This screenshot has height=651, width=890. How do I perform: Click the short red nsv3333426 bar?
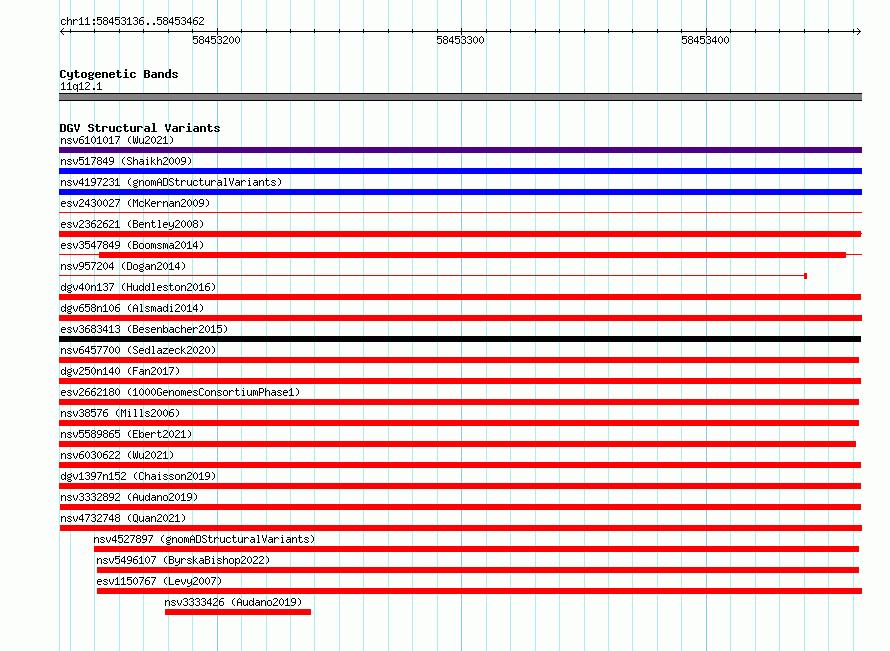click(x=238, y=612)
